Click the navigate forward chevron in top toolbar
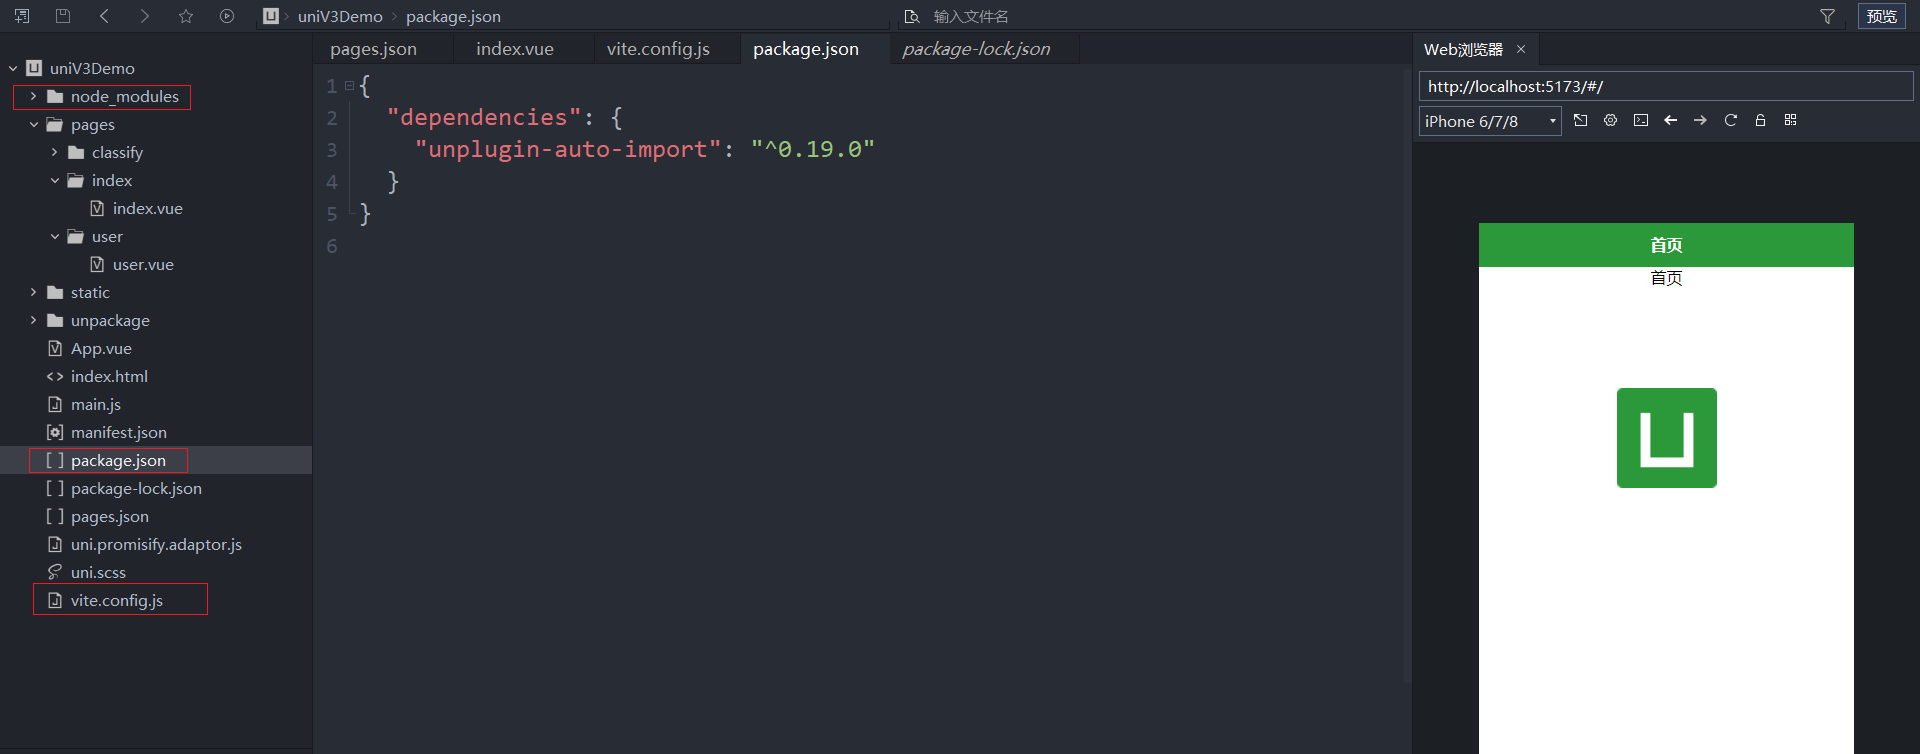This screenshot has width=1920, height=754. click(145, 16)
